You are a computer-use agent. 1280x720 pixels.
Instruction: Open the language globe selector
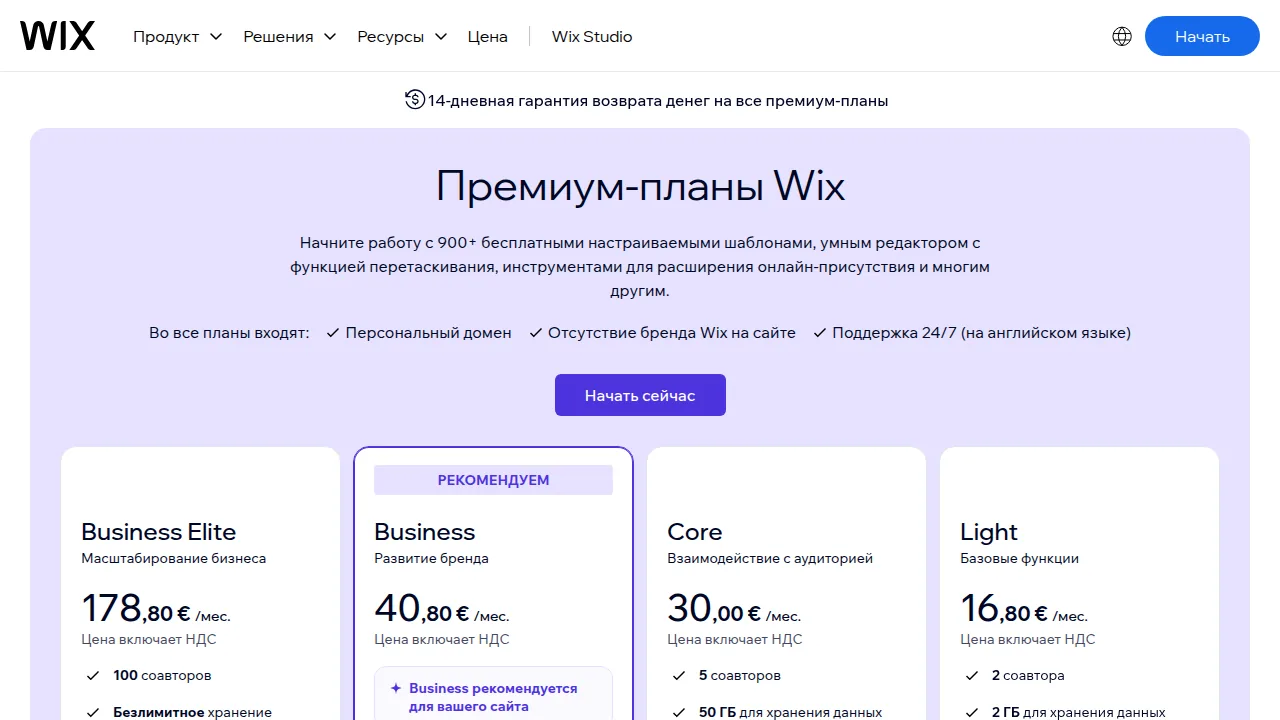1122,36
